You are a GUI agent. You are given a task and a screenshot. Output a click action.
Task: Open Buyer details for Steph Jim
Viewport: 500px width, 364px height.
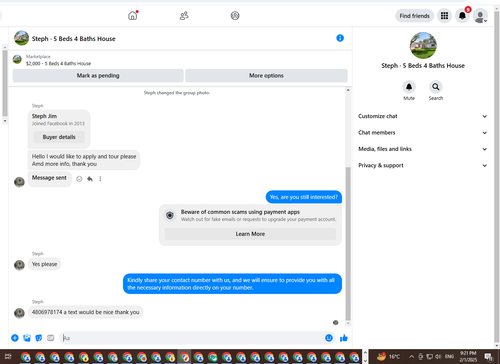point(59,137)
